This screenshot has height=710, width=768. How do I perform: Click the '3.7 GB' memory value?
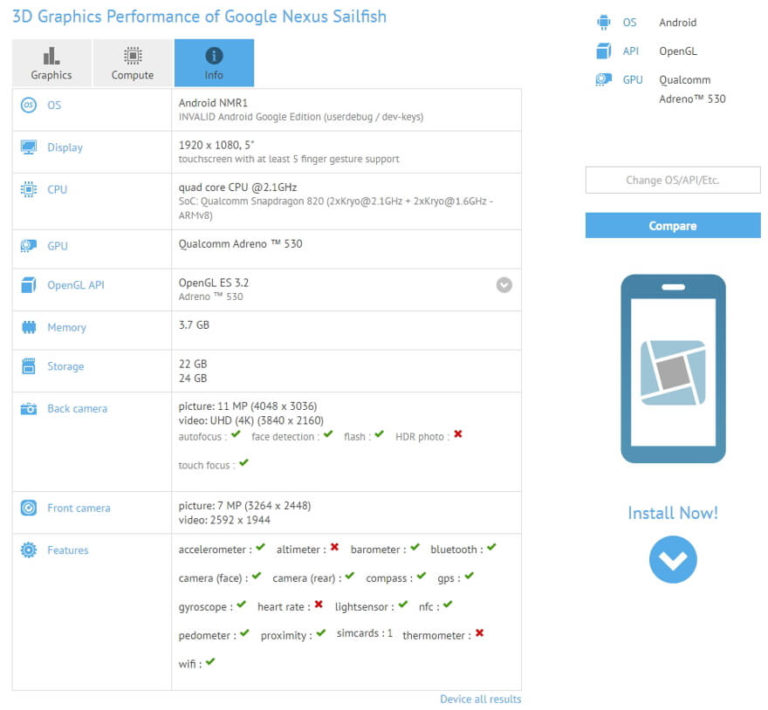(193, 325)
